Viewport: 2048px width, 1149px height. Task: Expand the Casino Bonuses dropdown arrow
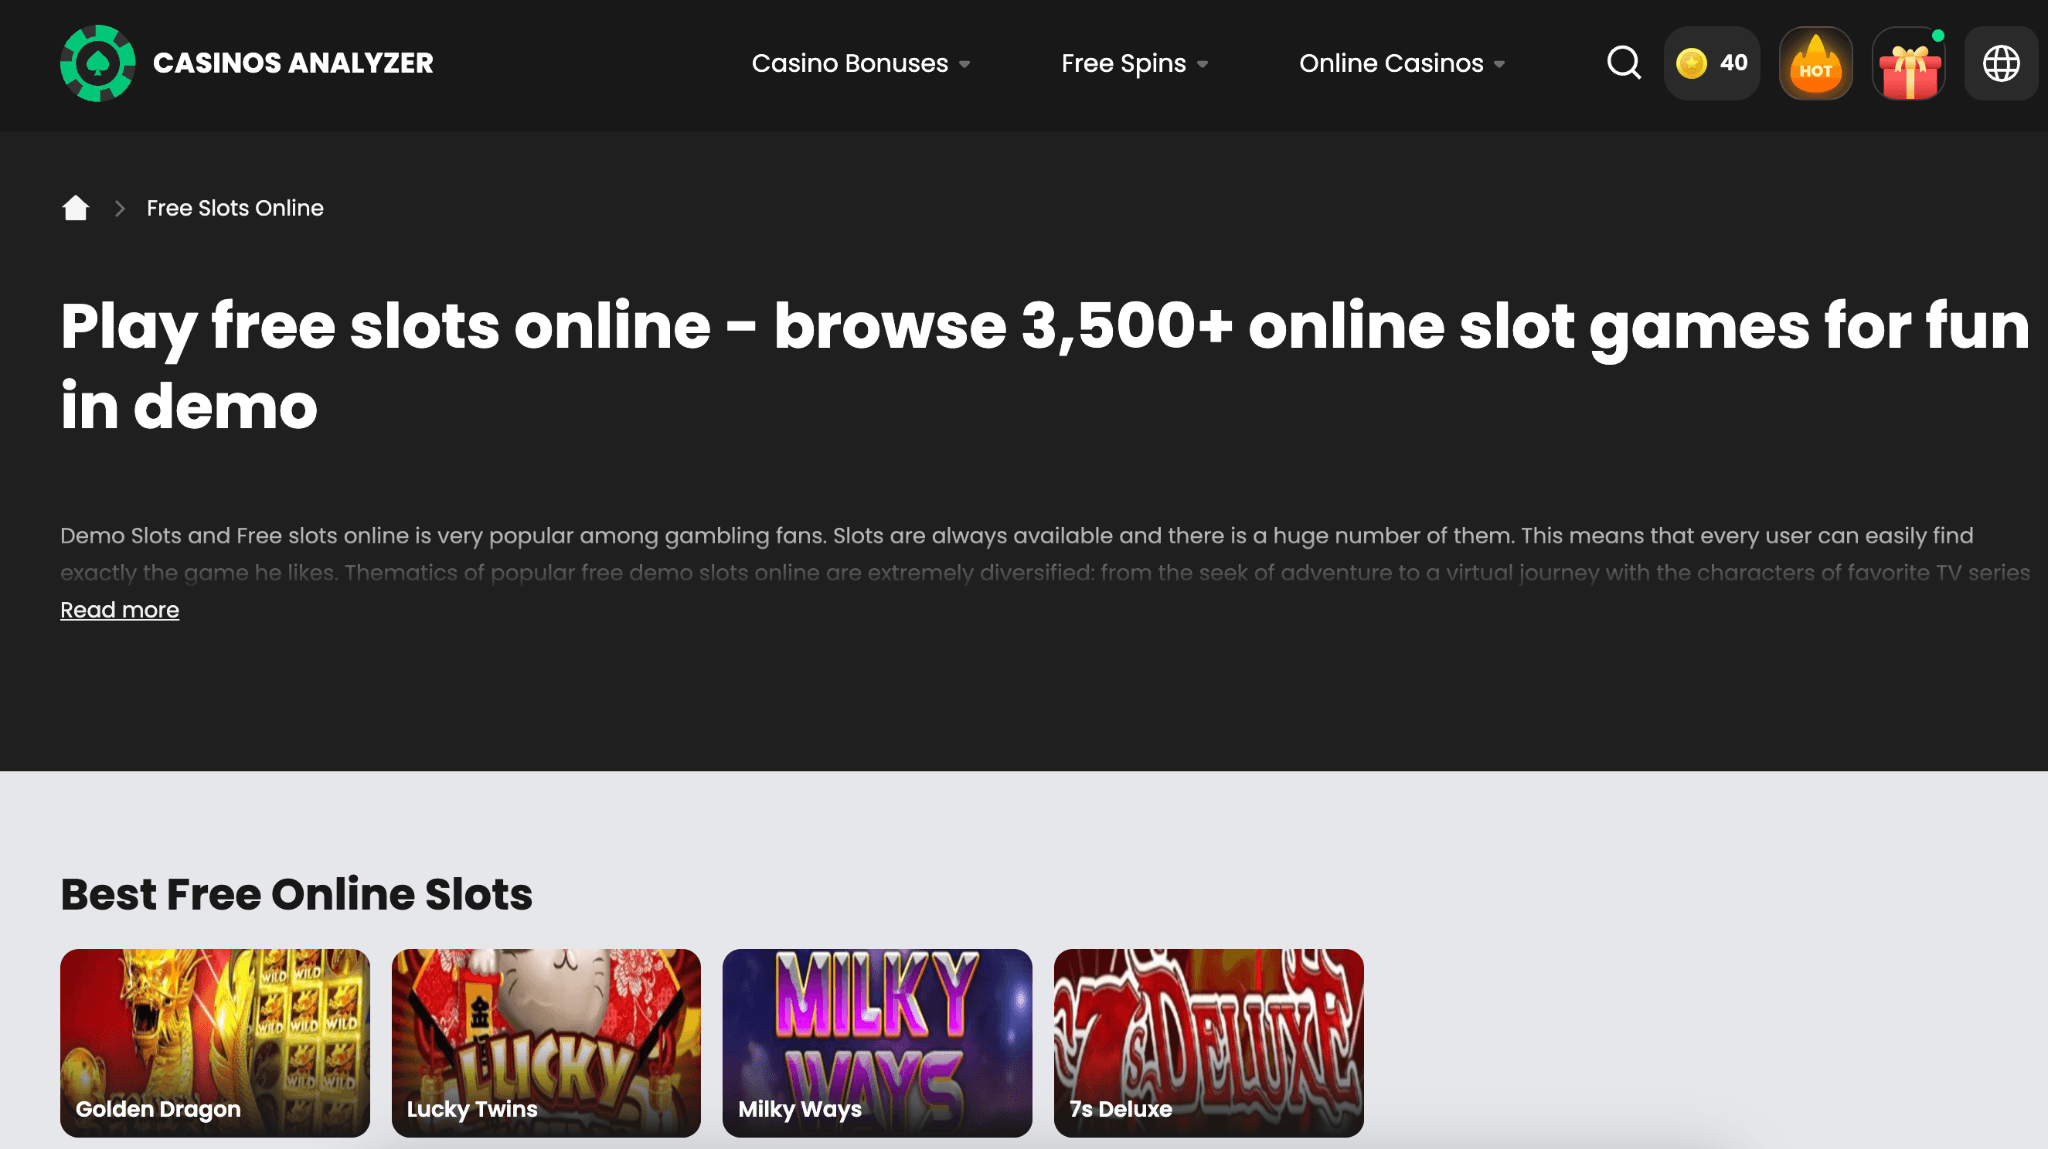965,64
